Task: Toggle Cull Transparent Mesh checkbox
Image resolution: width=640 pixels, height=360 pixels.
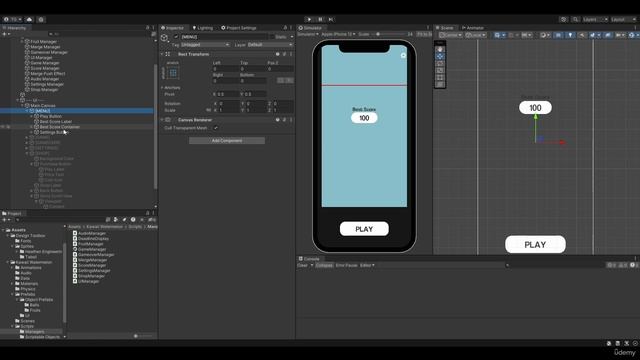Action: 216,128
